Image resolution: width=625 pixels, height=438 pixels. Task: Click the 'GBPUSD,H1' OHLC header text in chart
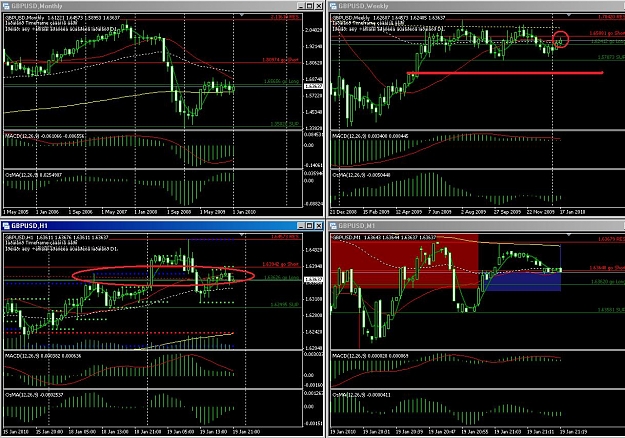coord(56,238)
